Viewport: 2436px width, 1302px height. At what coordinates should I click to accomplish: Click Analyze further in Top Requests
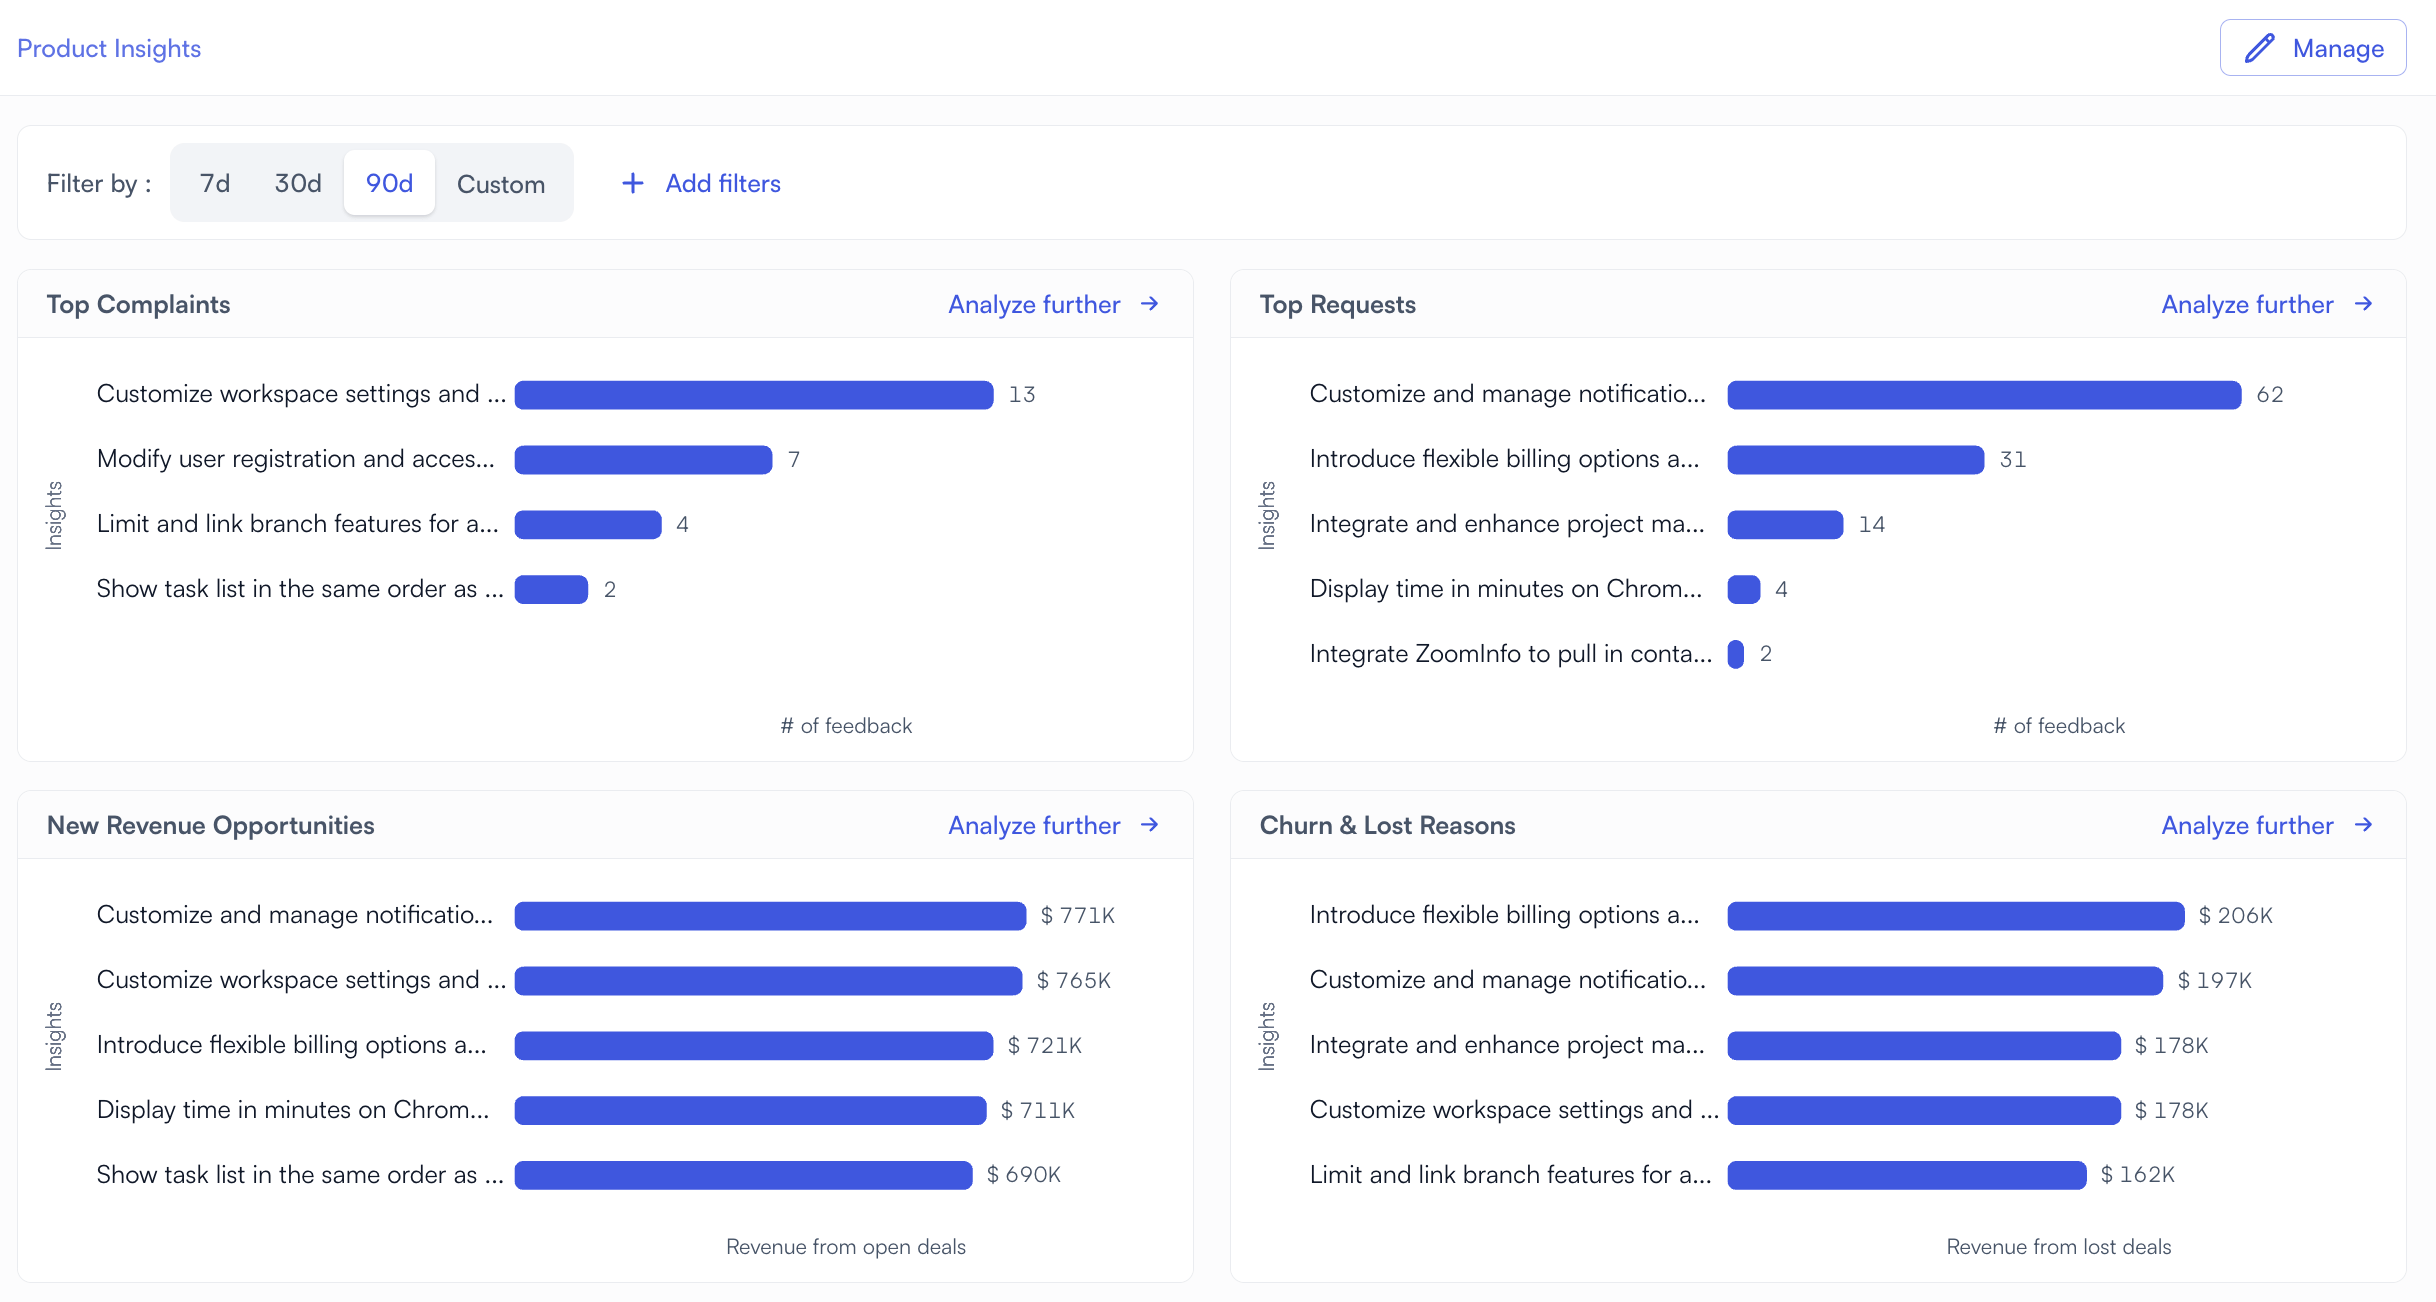2247,304
